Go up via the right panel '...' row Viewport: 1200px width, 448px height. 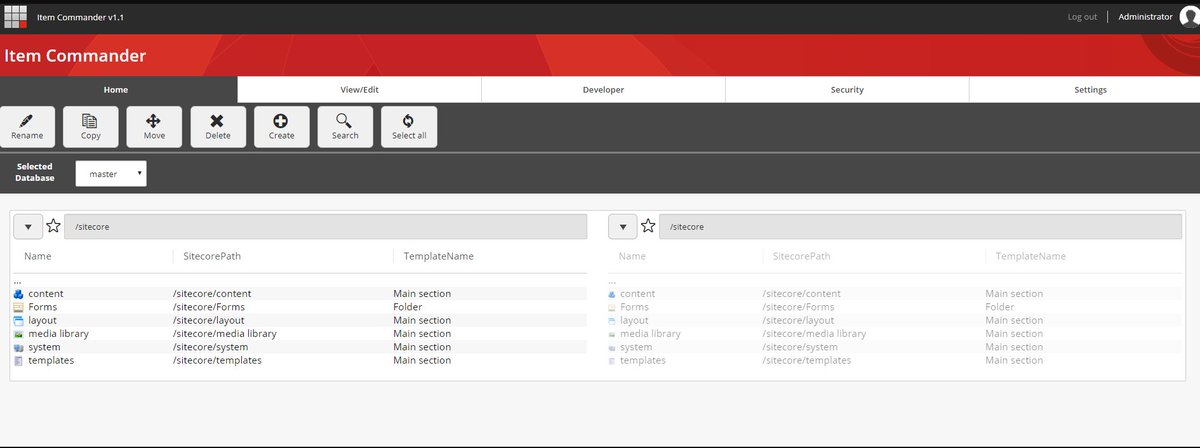612,281
